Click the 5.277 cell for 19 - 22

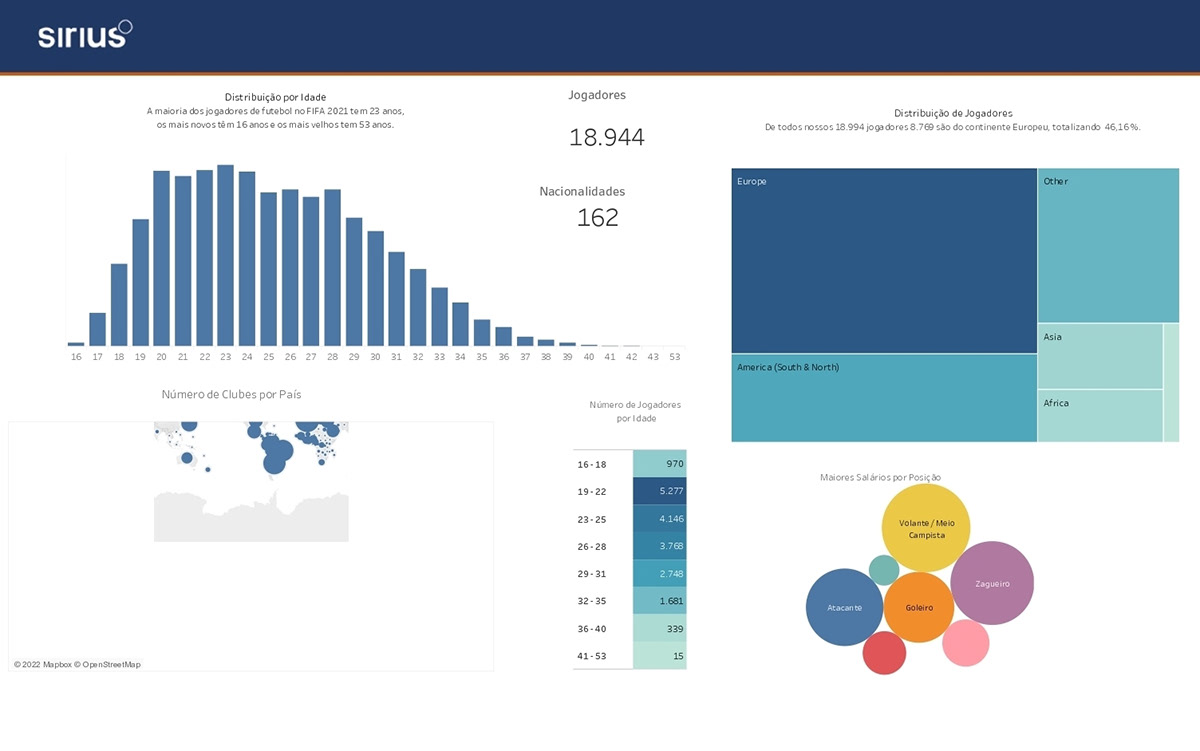coord(660,491)
